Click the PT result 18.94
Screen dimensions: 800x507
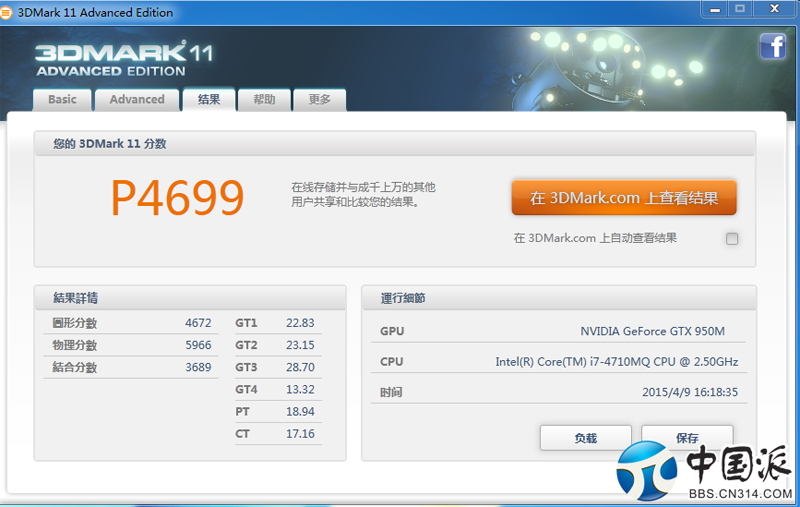click(300, 412)
